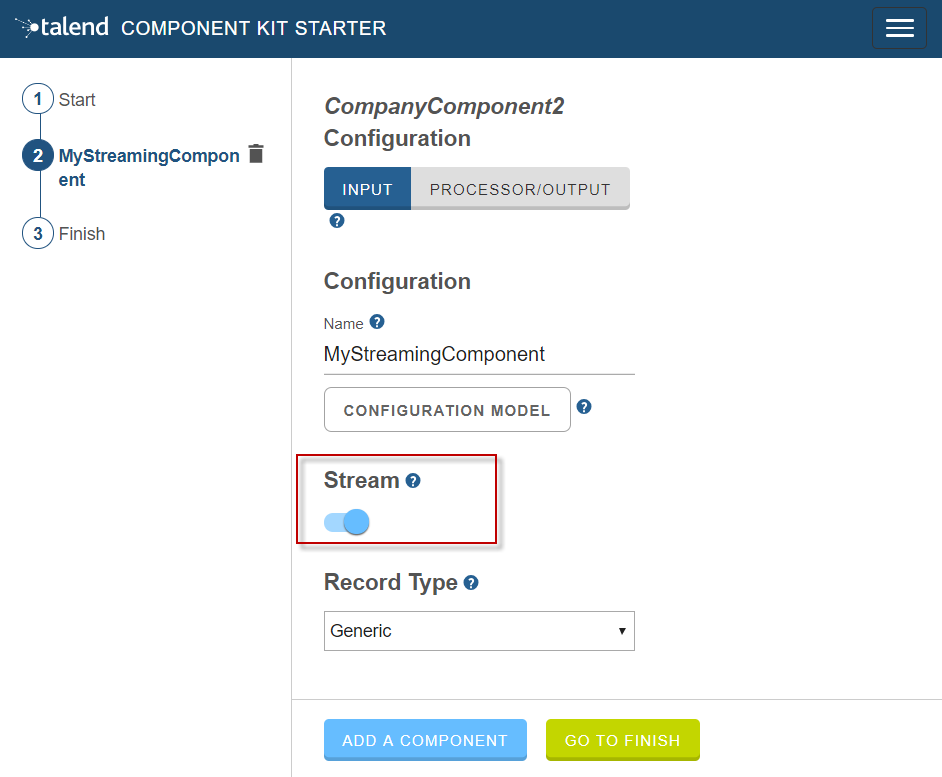This screenshot has width=942, height=777.
Task: Show the Record Type help tooltip
Action: 471,582
